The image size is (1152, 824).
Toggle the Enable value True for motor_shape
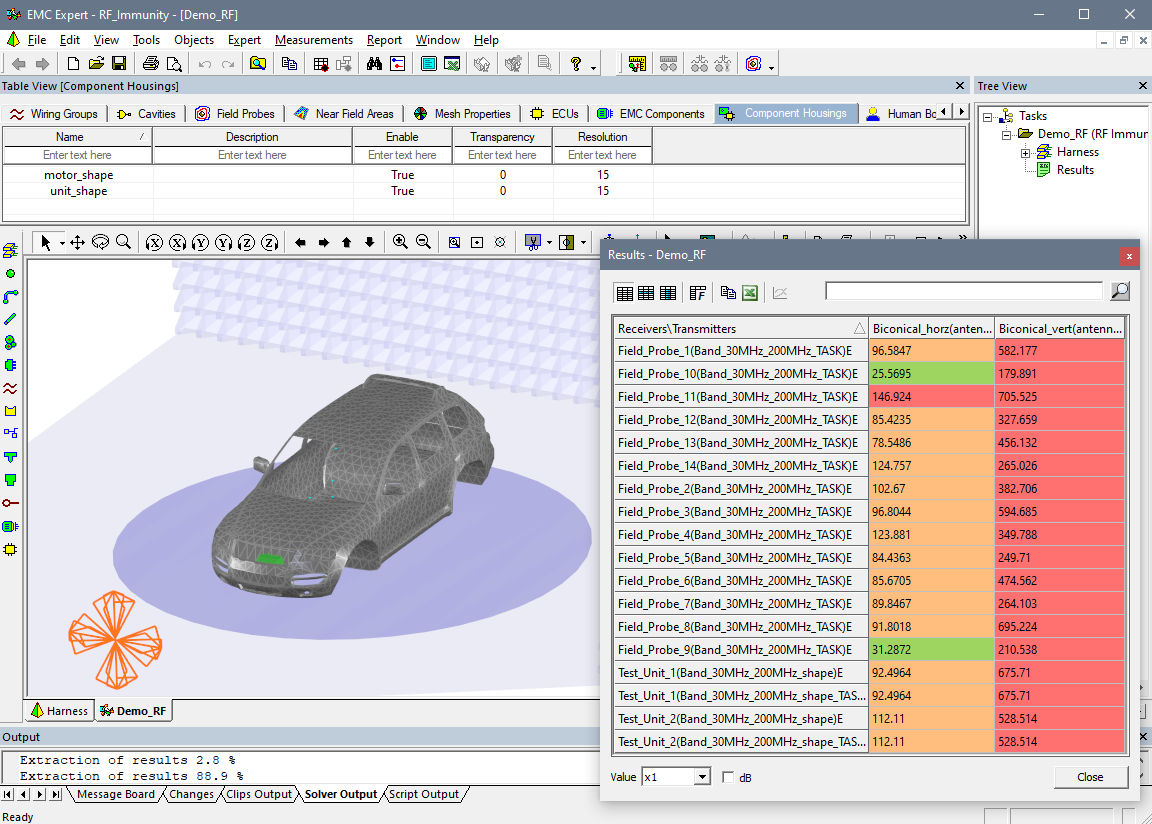tap(403, 175)
